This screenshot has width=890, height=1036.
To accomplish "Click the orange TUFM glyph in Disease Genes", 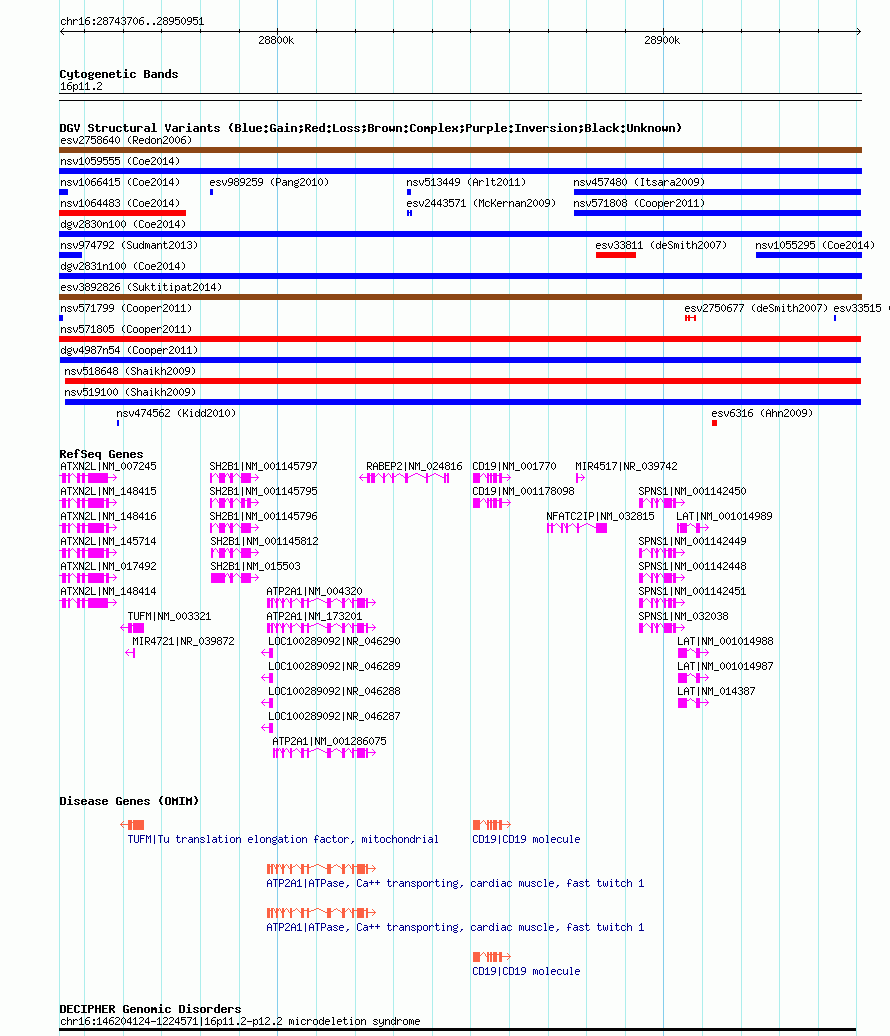I will tap(132, 825).
